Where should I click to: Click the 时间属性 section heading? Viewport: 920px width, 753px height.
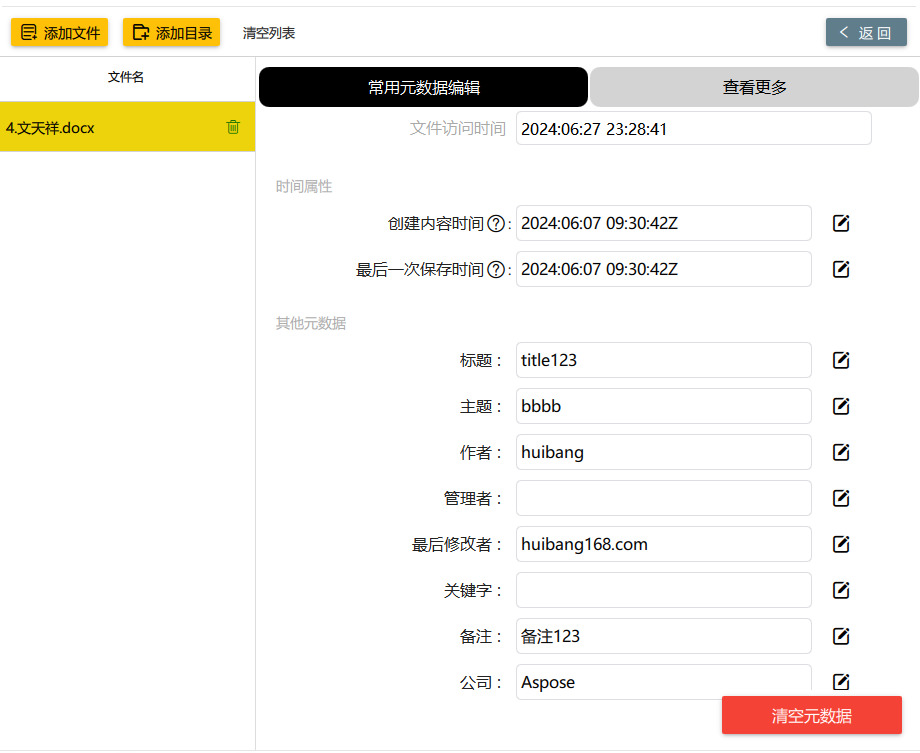click(x=304, y=187)
